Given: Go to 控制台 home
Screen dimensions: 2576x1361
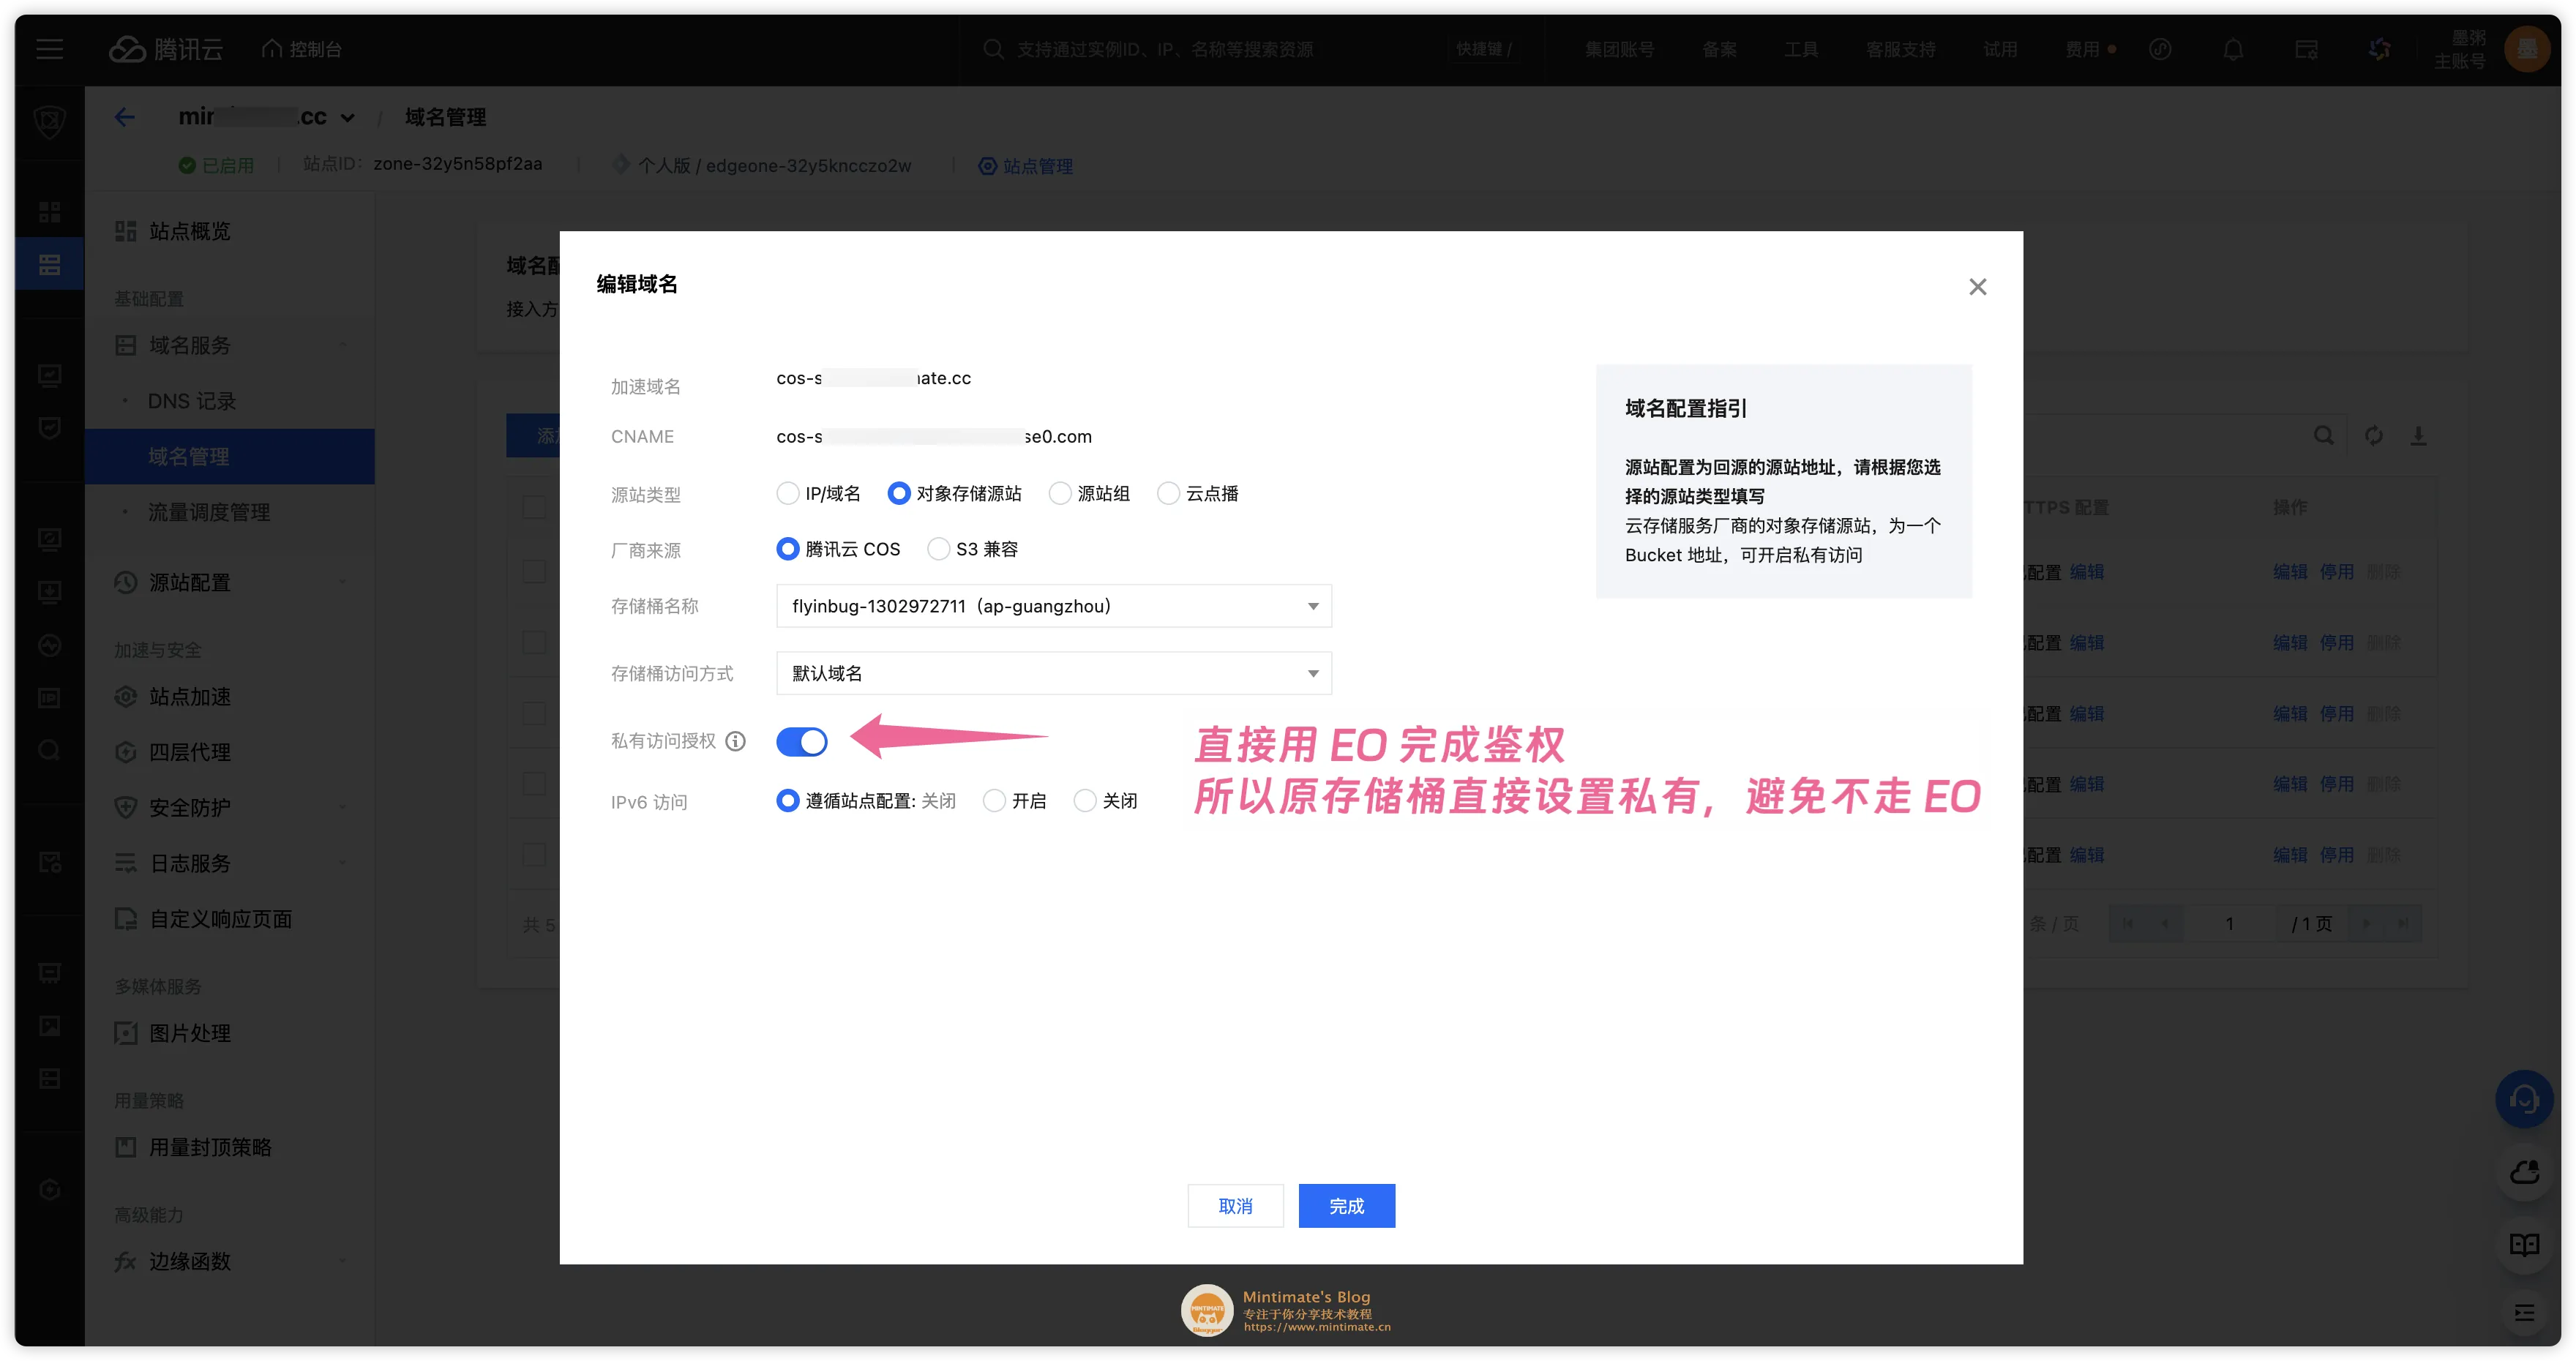Looking at the screenshot, I should [x=302, y=49].
